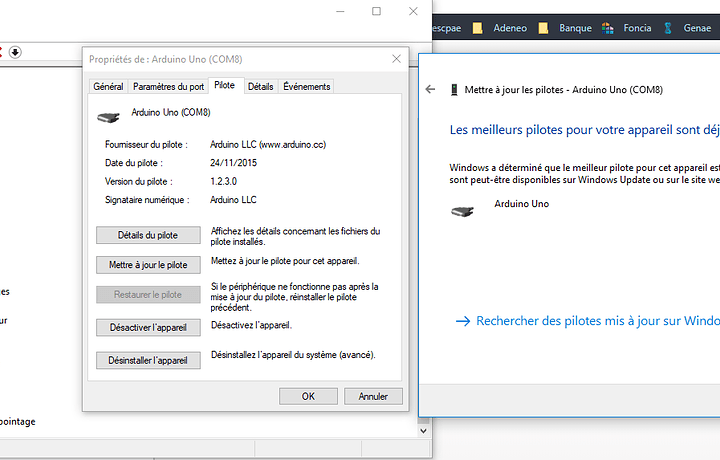Click the Restaurer le pilote button
This screenshot has width=720, height=460.
(148, 295)
